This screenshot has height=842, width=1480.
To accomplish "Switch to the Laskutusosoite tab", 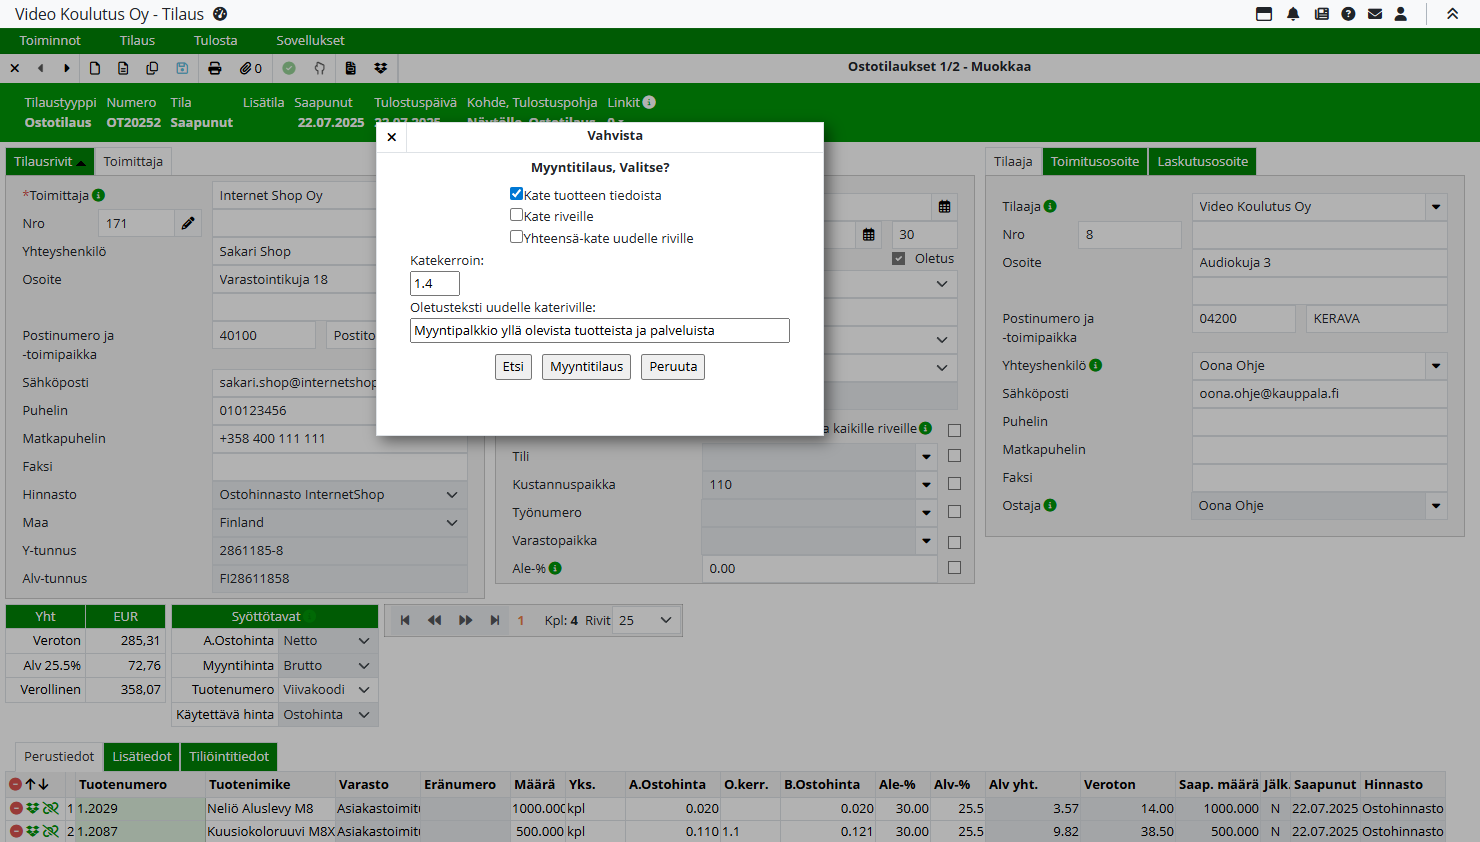I will tap(1202, 162).
